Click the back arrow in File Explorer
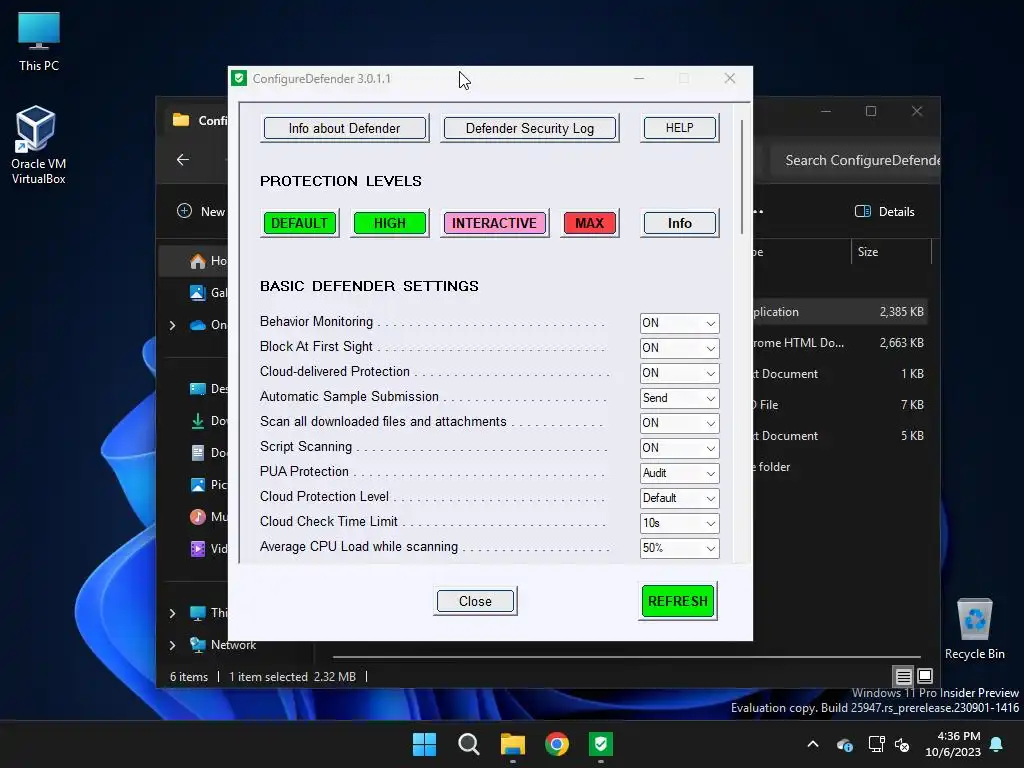Viewport: 1024px width, 768px height. (183, 159)
